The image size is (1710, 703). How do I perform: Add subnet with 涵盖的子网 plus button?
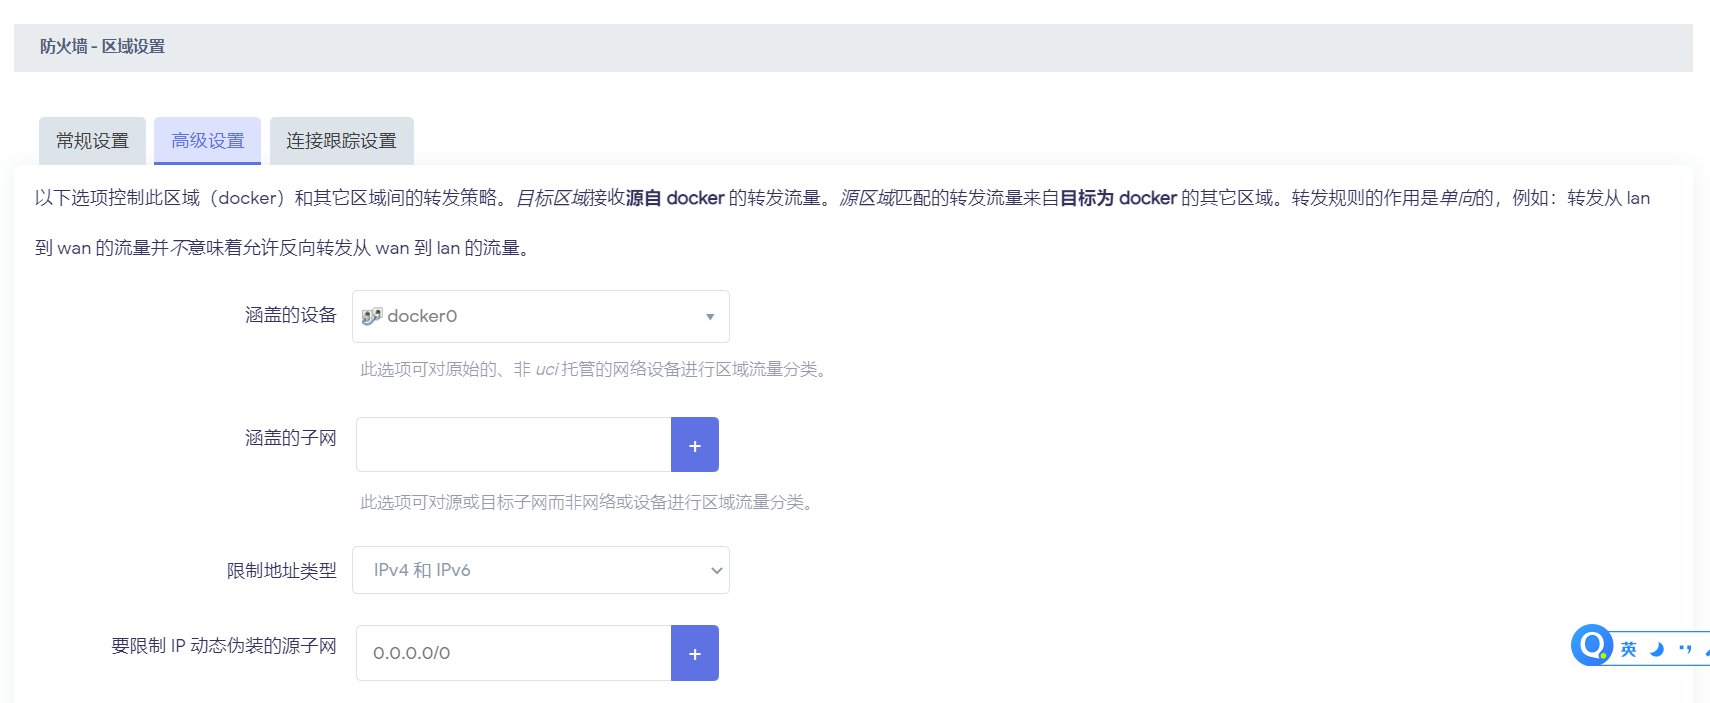[x=695, y=445]
